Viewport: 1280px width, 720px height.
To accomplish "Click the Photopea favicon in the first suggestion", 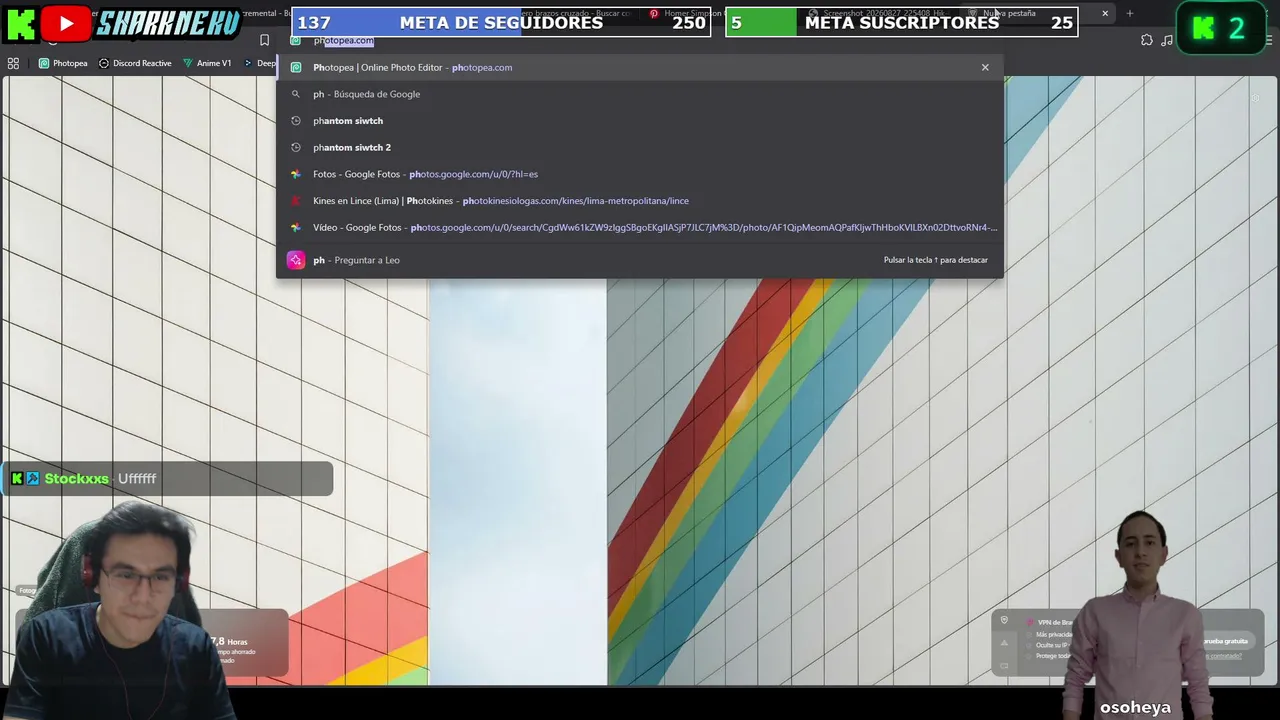I will click(x=296, y=67).
